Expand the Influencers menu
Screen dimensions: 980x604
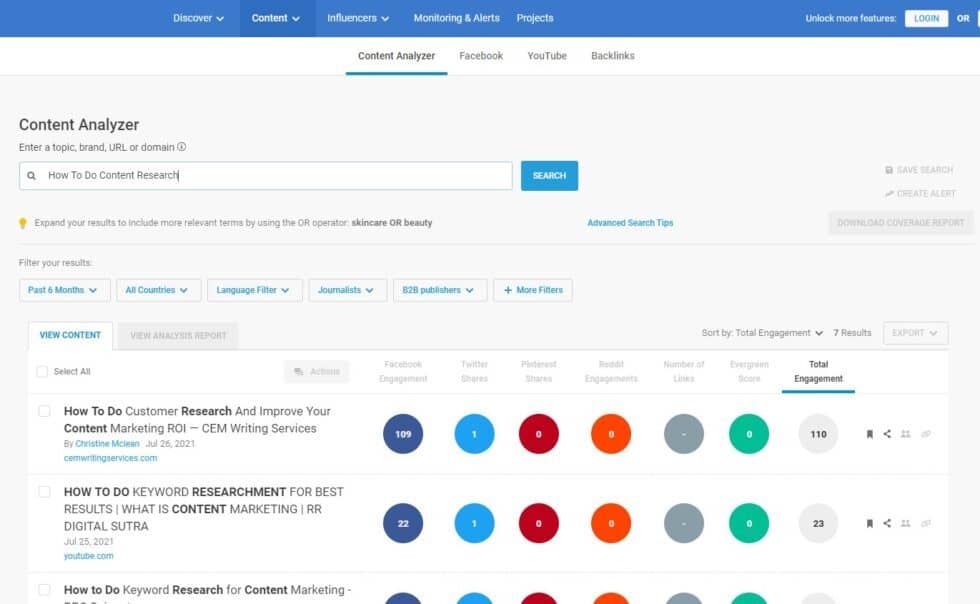[358, 18]
